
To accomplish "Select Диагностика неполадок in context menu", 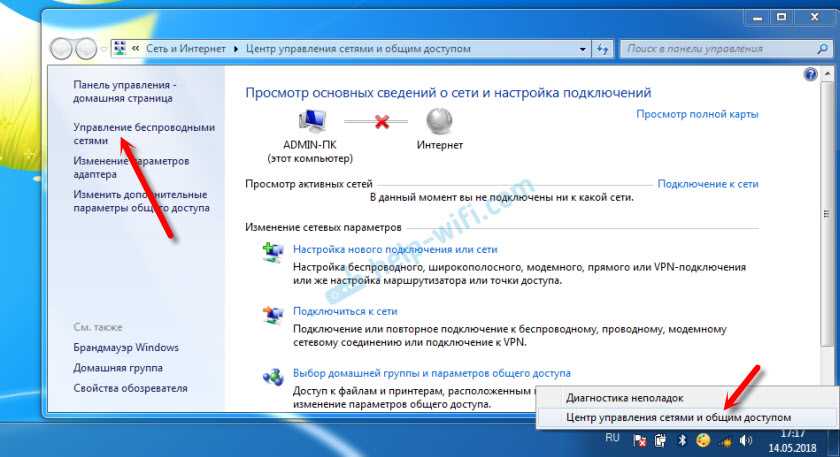I will pos(625,398).
